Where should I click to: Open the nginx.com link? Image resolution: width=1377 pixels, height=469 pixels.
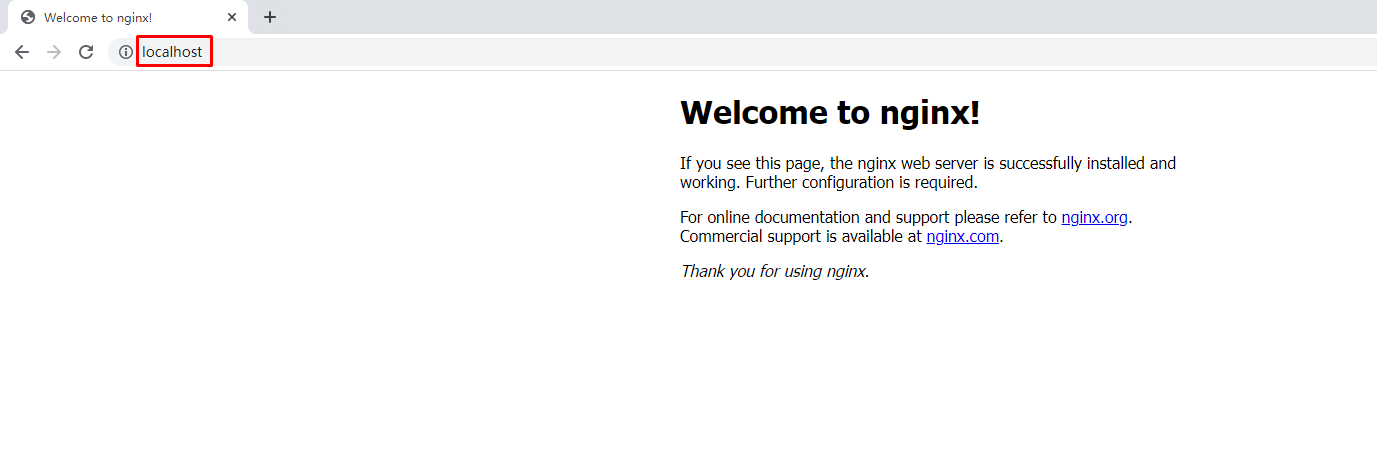tap(962, 237)
